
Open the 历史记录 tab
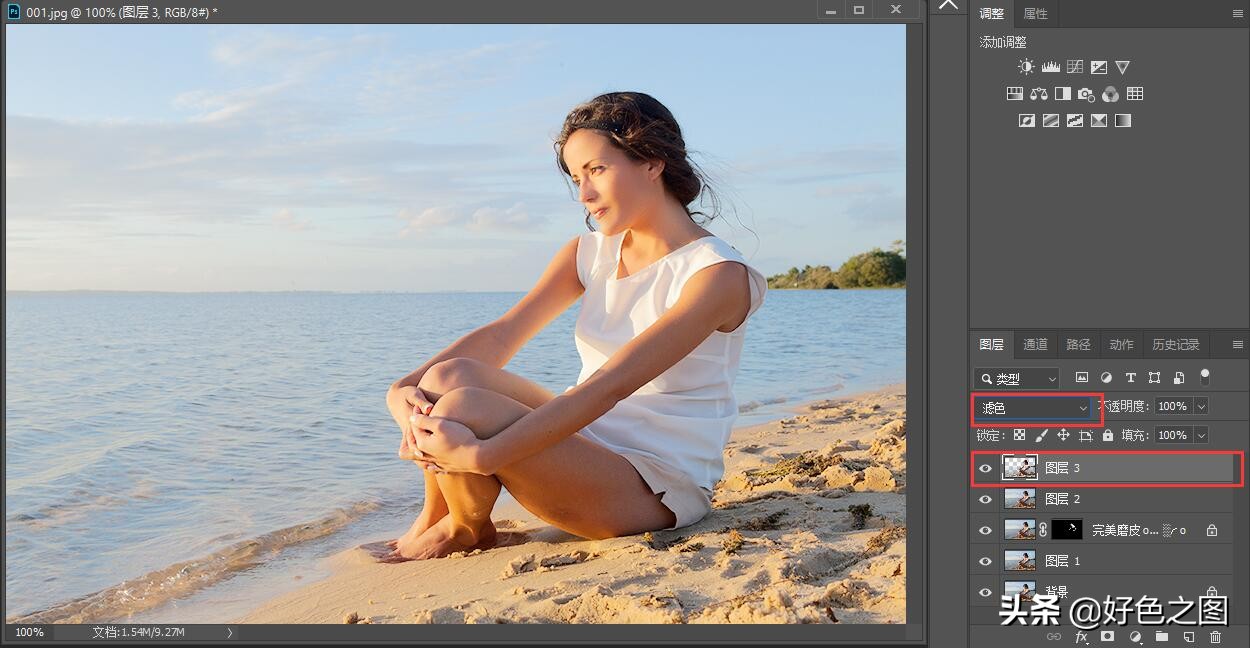pos(1175,344)
